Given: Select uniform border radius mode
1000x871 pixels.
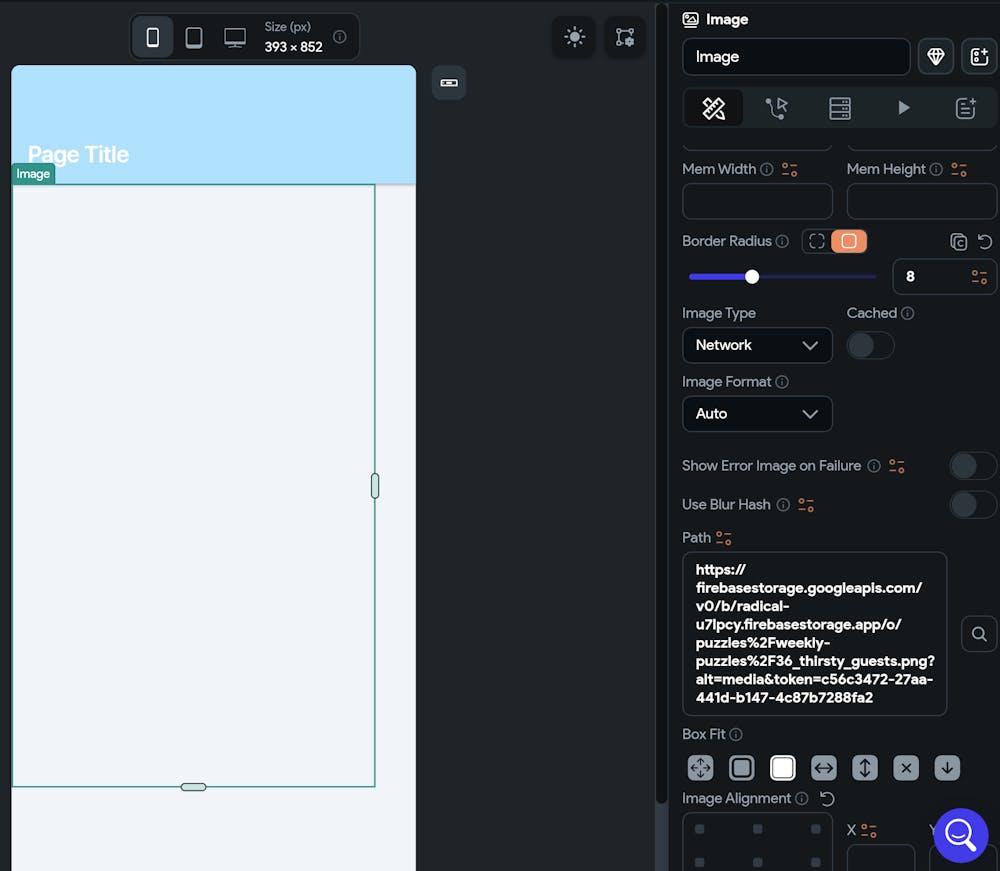Looking at the screenshot, I should (x=849, y=241).
